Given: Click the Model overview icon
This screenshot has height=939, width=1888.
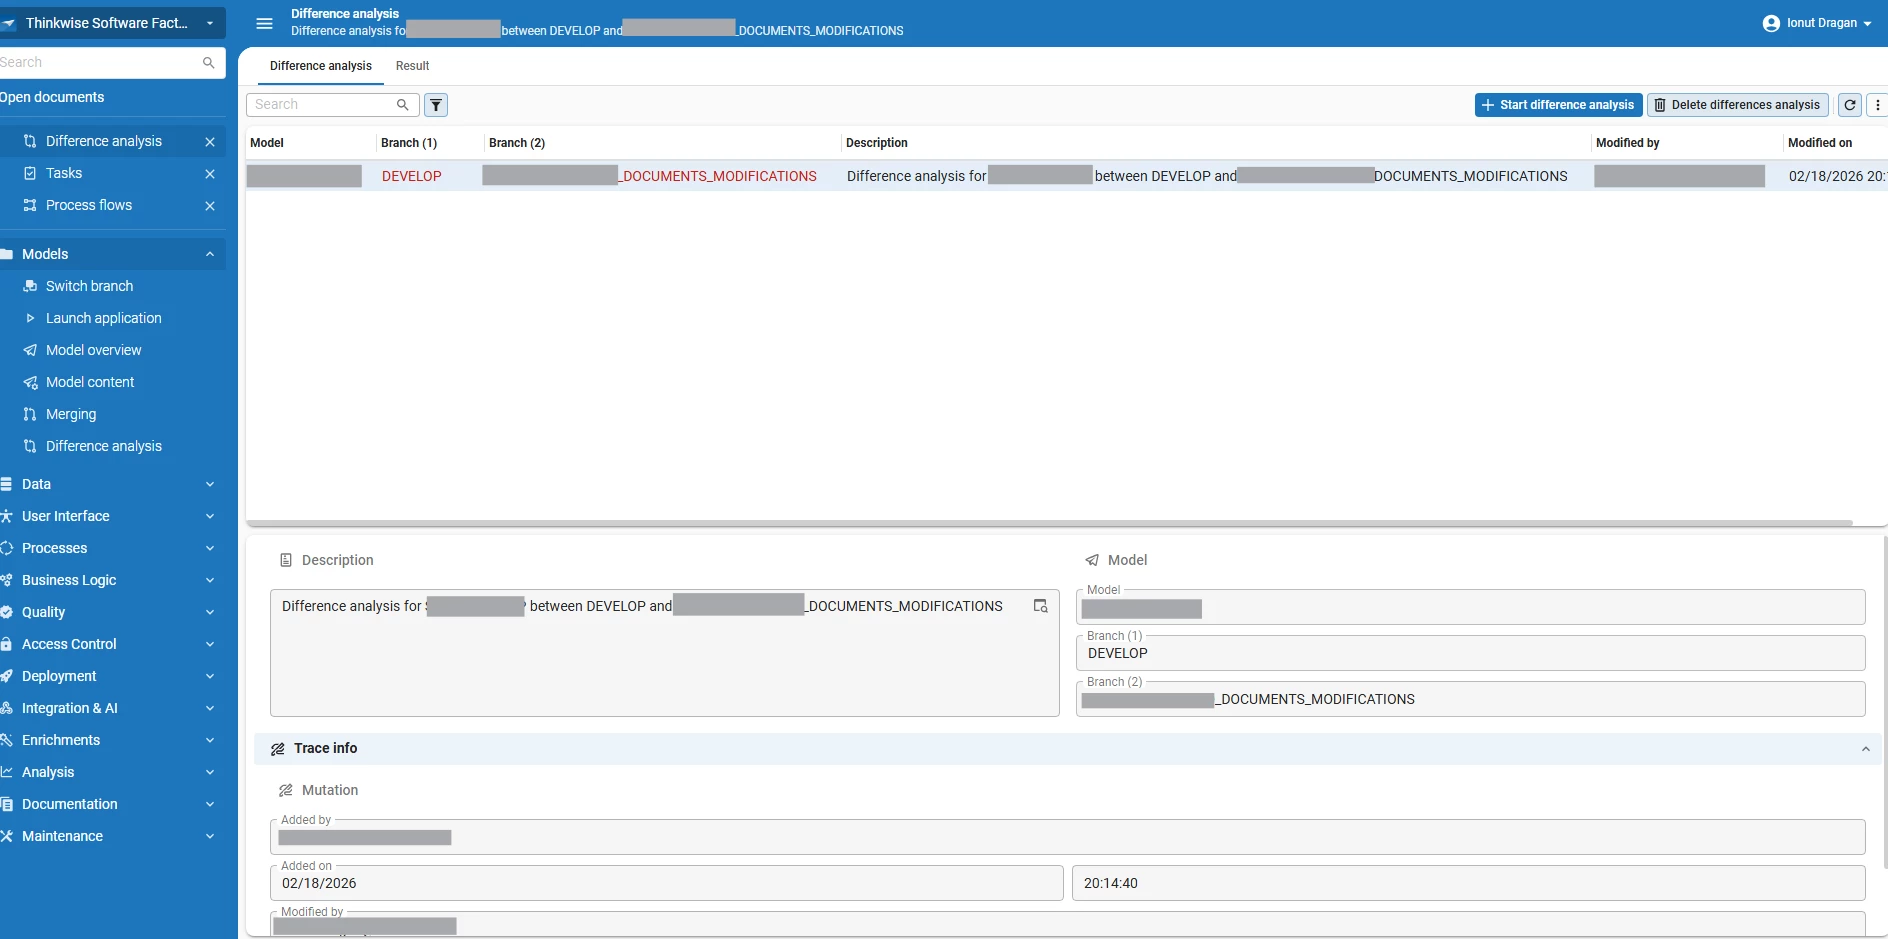Looking at the screenshot, I should coord(30,350).
